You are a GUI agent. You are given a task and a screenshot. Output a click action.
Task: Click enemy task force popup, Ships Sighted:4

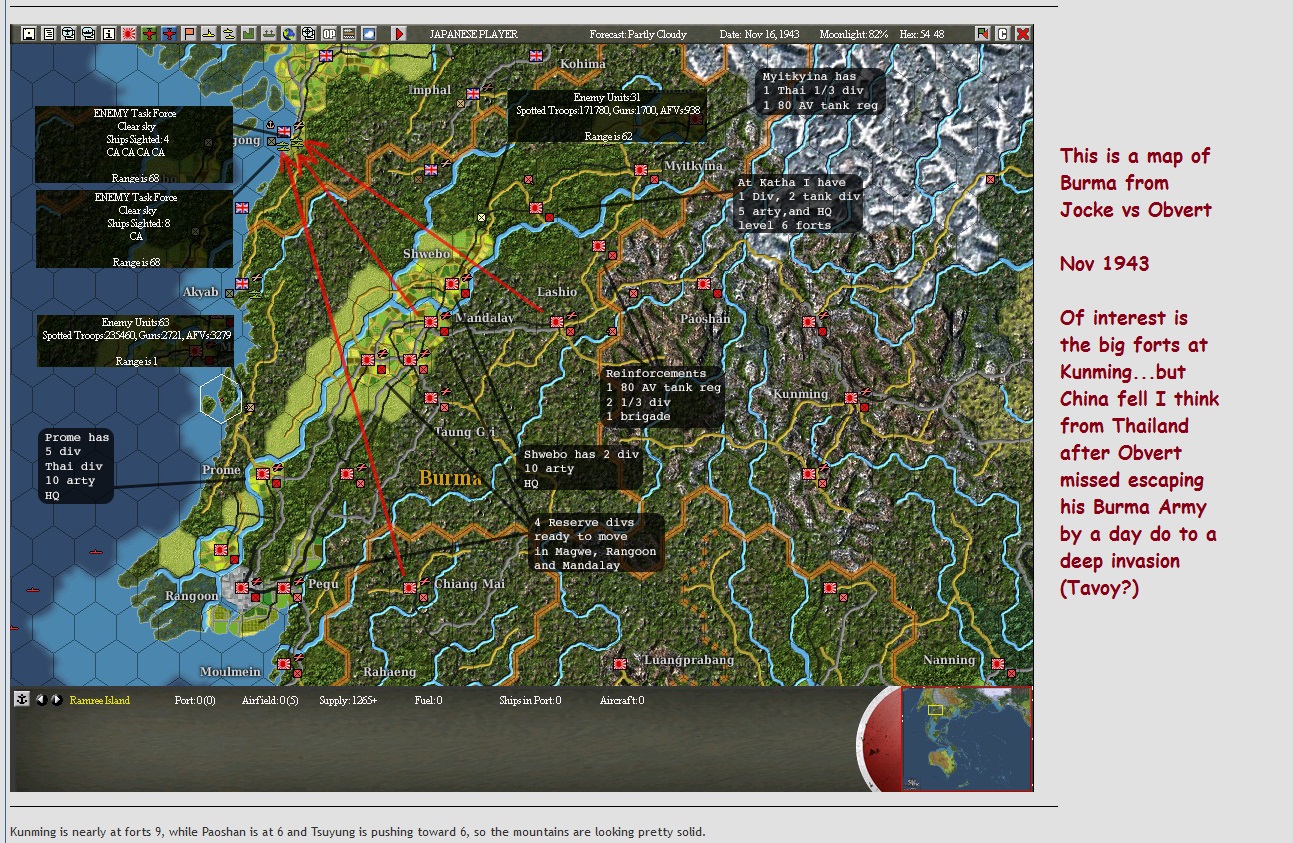134,145
